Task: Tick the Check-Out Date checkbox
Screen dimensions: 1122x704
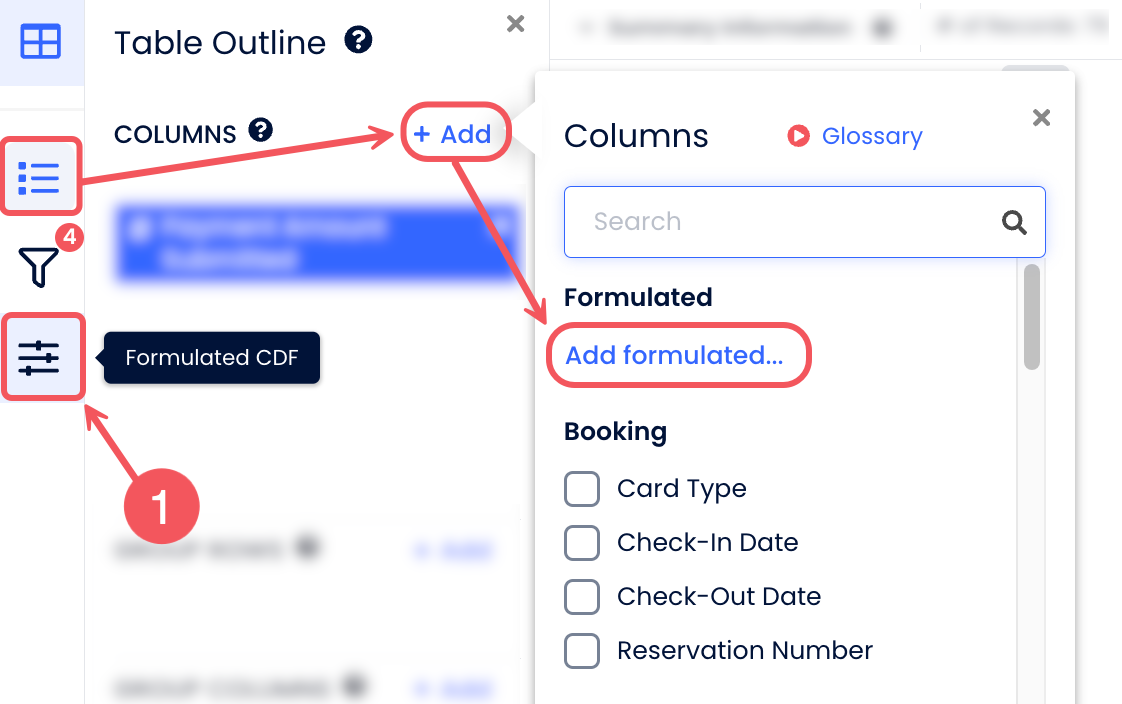Action: click(582, 597)
